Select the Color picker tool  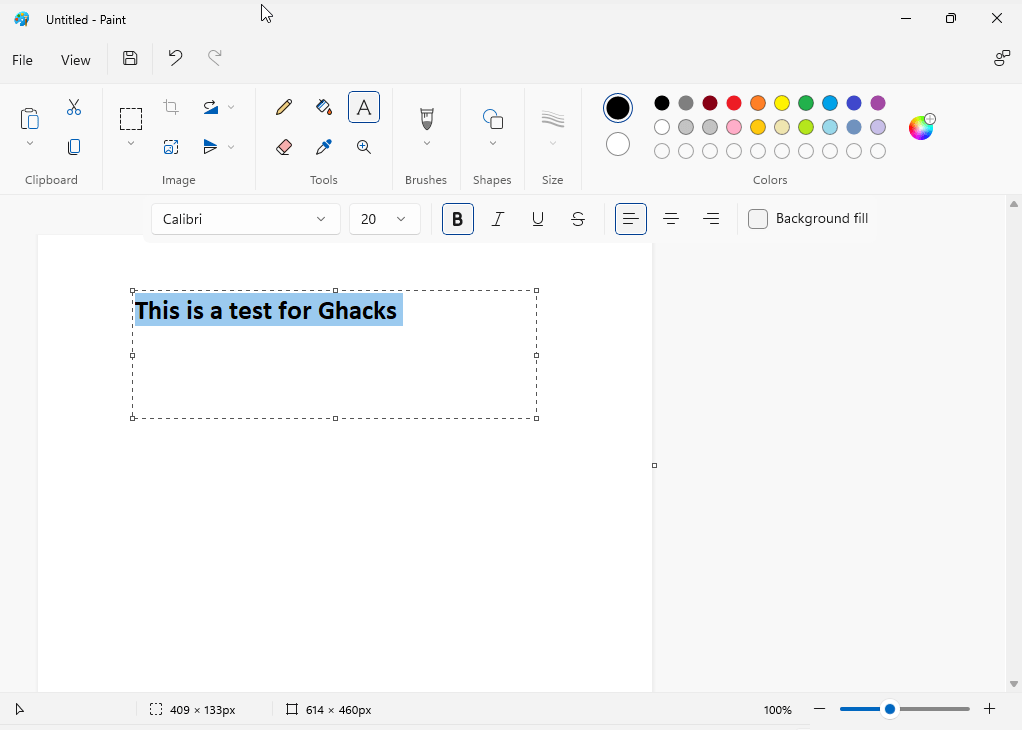323,146
